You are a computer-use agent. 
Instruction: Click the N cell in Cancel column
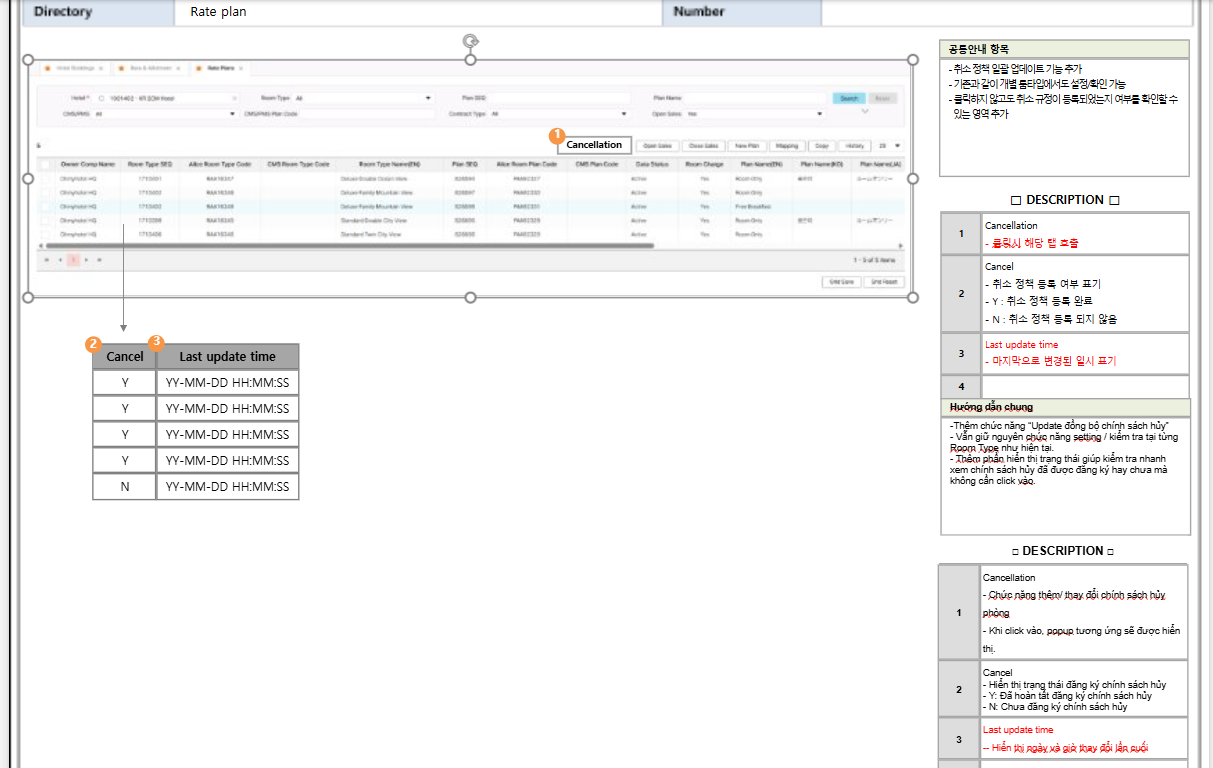coord(125,487)
